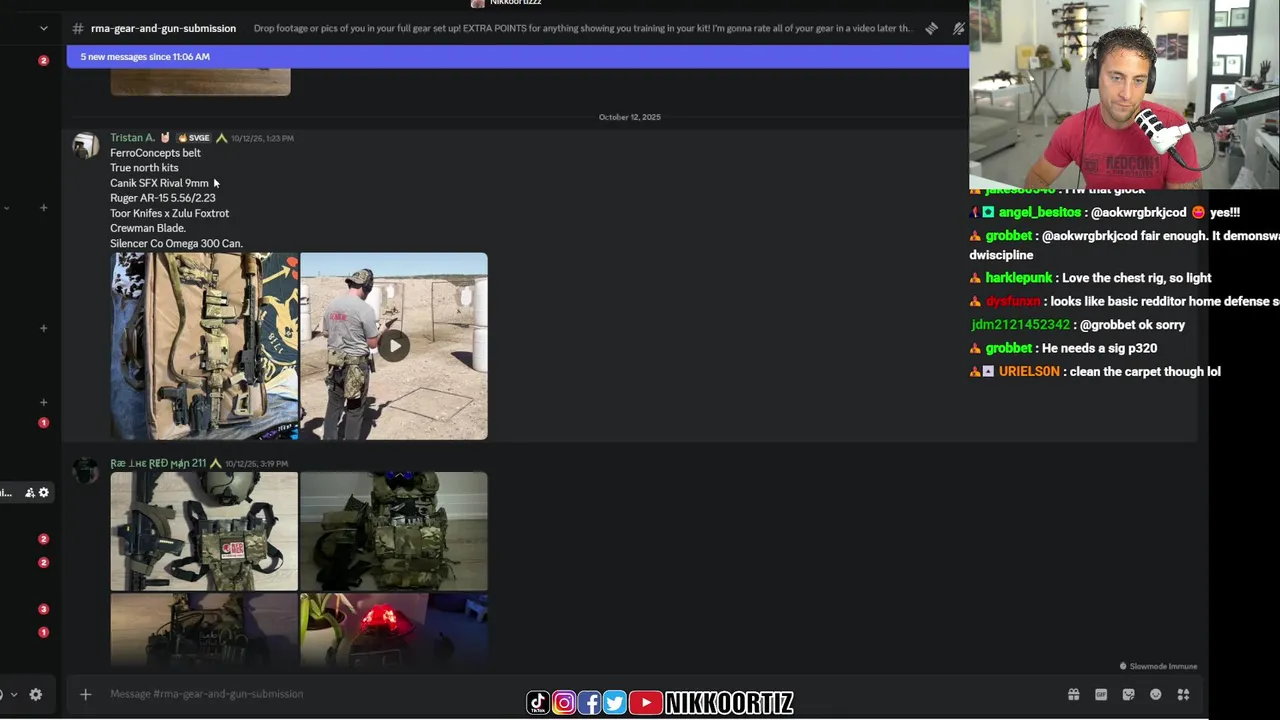The image size is (1280, 720).
Task: Click URIELS0N username in stream chat
Action: coord(1029,372)
